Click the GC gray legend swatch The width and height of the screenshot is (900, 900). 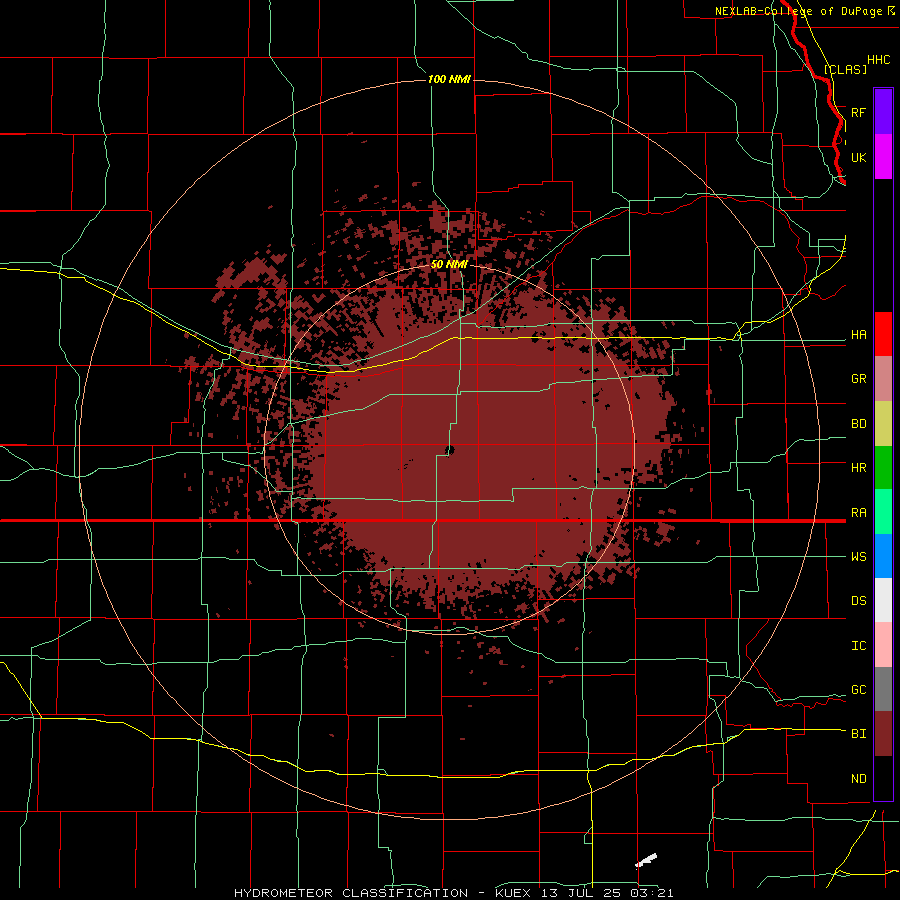coord(883,689)
